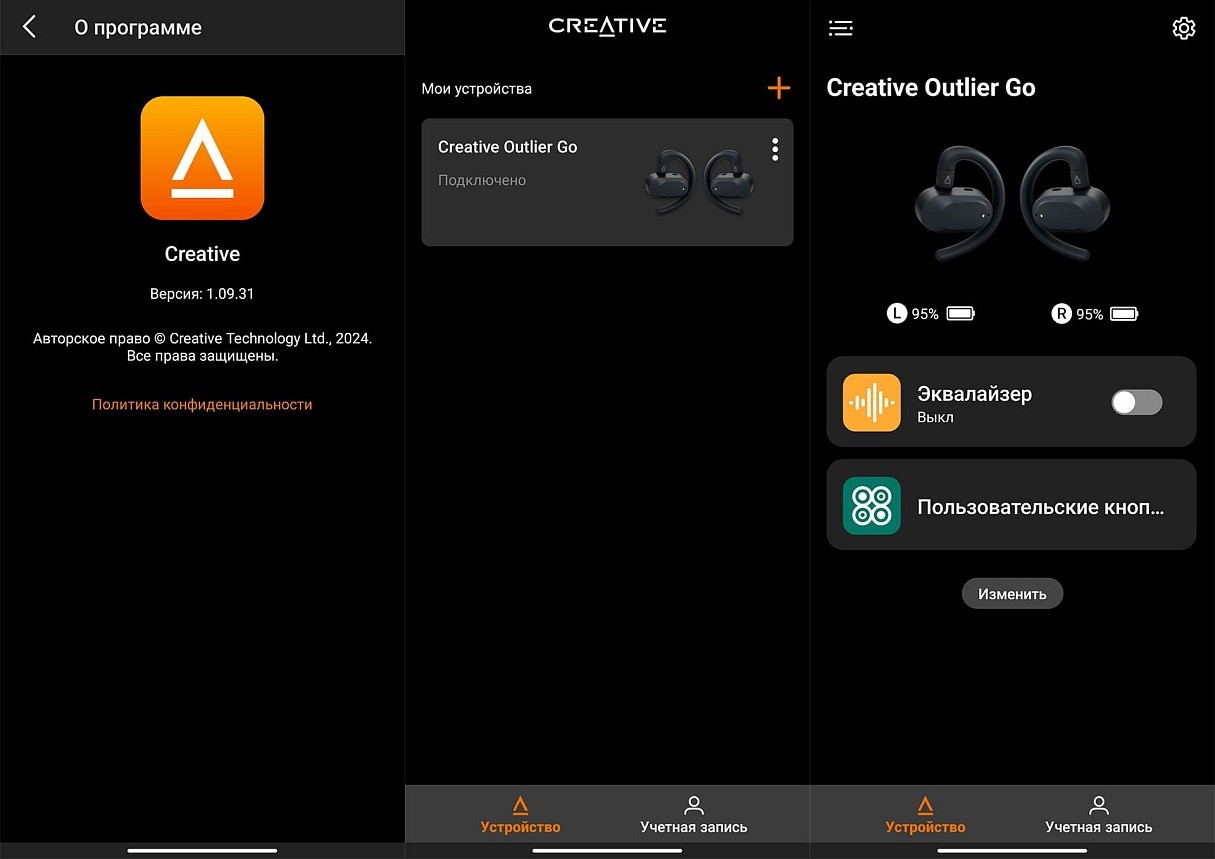1215x859 pixels.
Task: Open the Политика конфиденциальности link
Action: (x=202, y=405)
